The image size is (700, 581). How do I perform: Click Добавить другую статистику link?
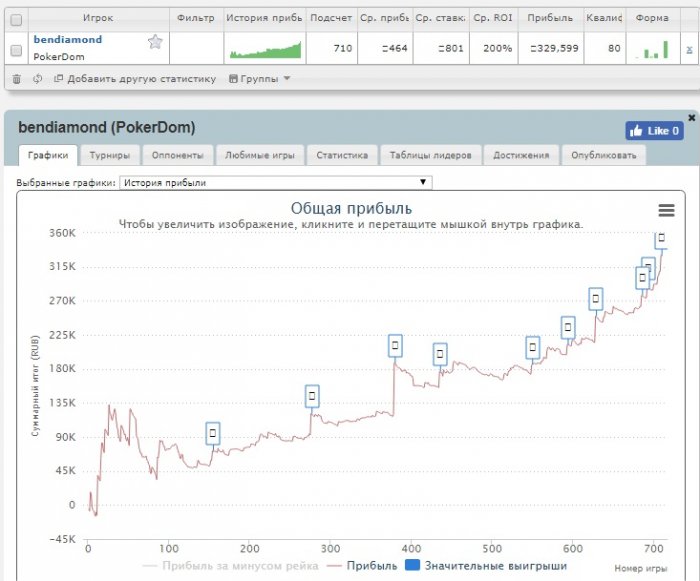(x=135, y=79)
